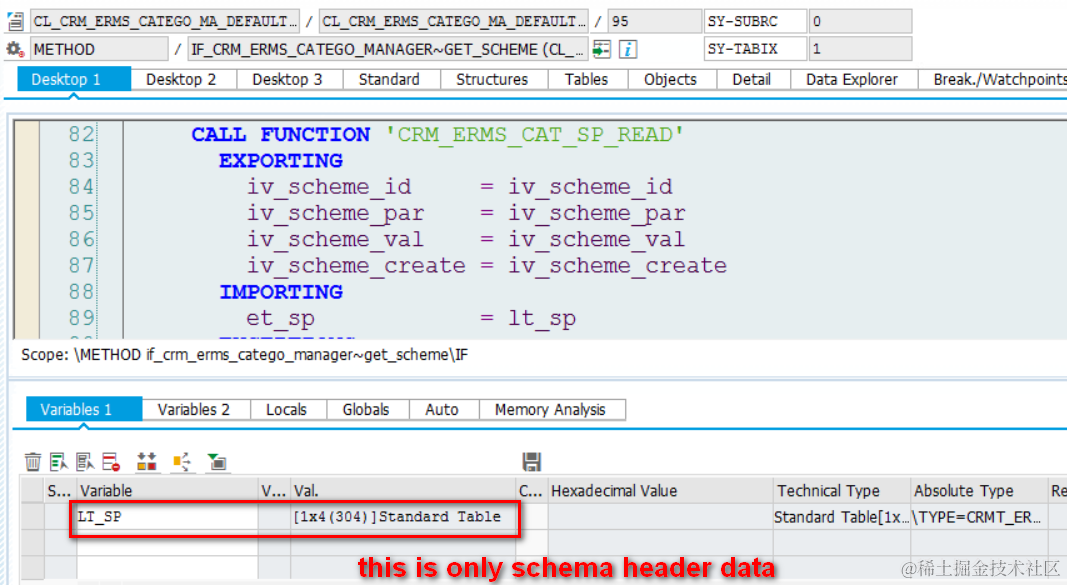Screen dimensions: 1067x585
Task: Click lt_sp variable on line 89
Action: click(542, 318)
